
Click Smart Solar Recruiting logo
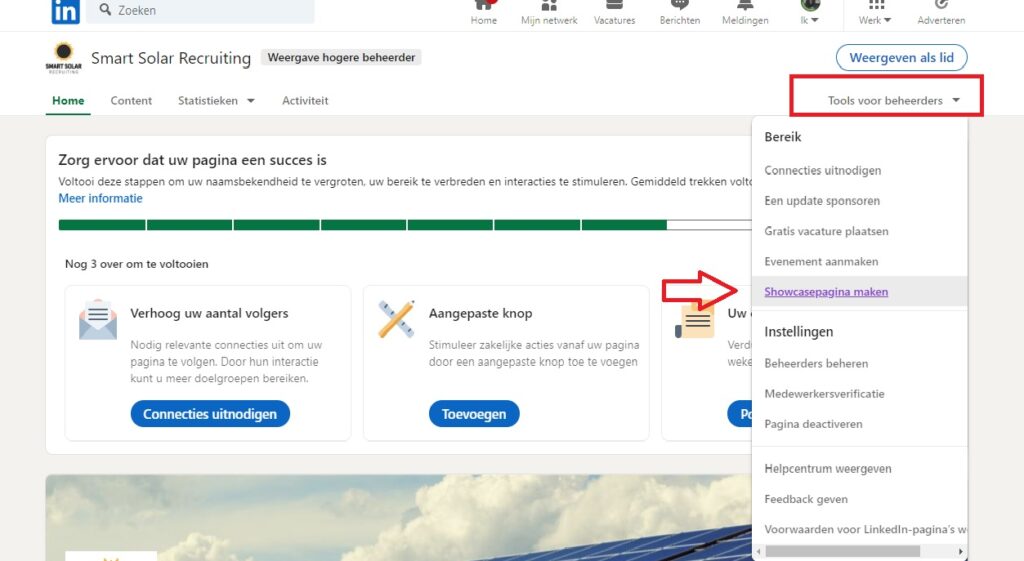(x=63, y=58)
